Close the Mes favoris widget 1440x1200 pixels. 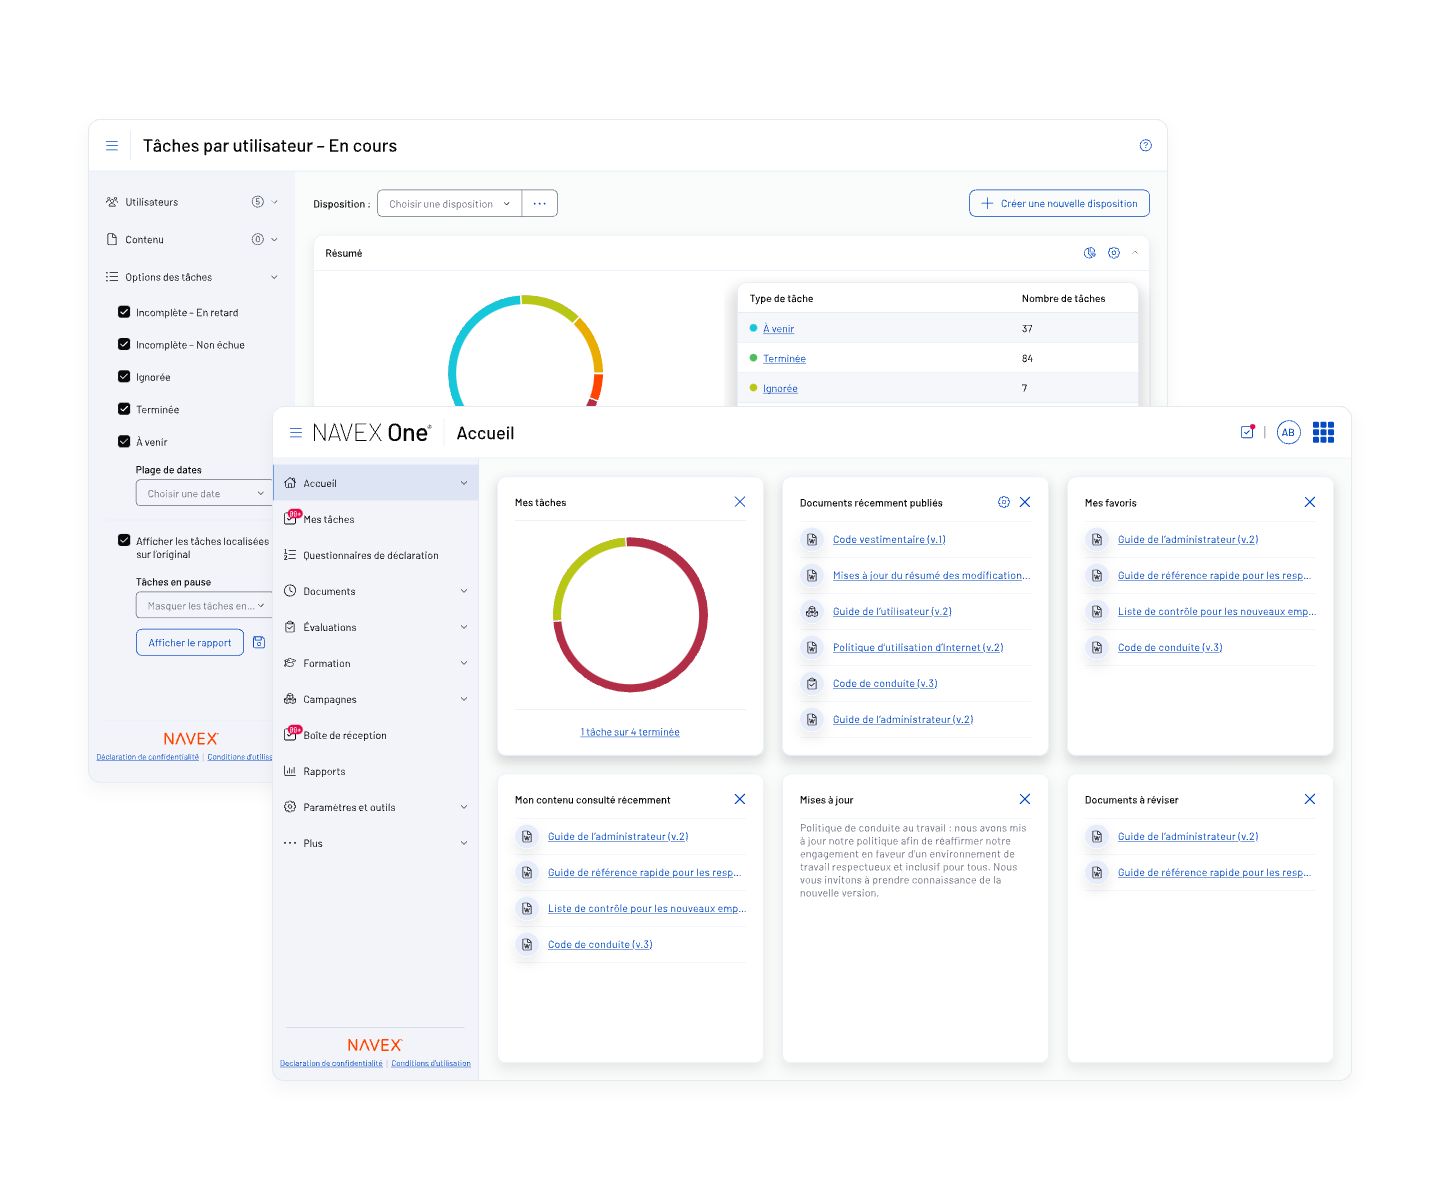pyautogui.click(x=1310, y=502)
